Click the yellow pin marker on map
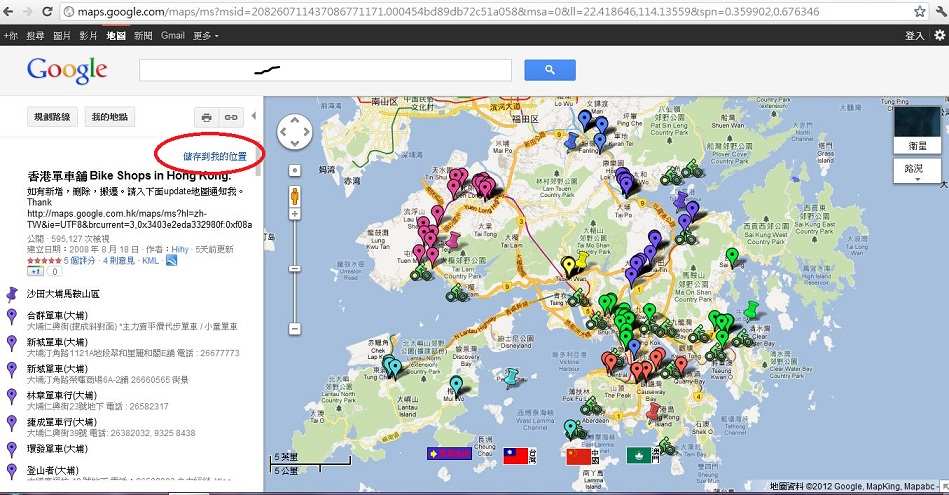This screenshot has width=949, height=495. tap(568, 264)
